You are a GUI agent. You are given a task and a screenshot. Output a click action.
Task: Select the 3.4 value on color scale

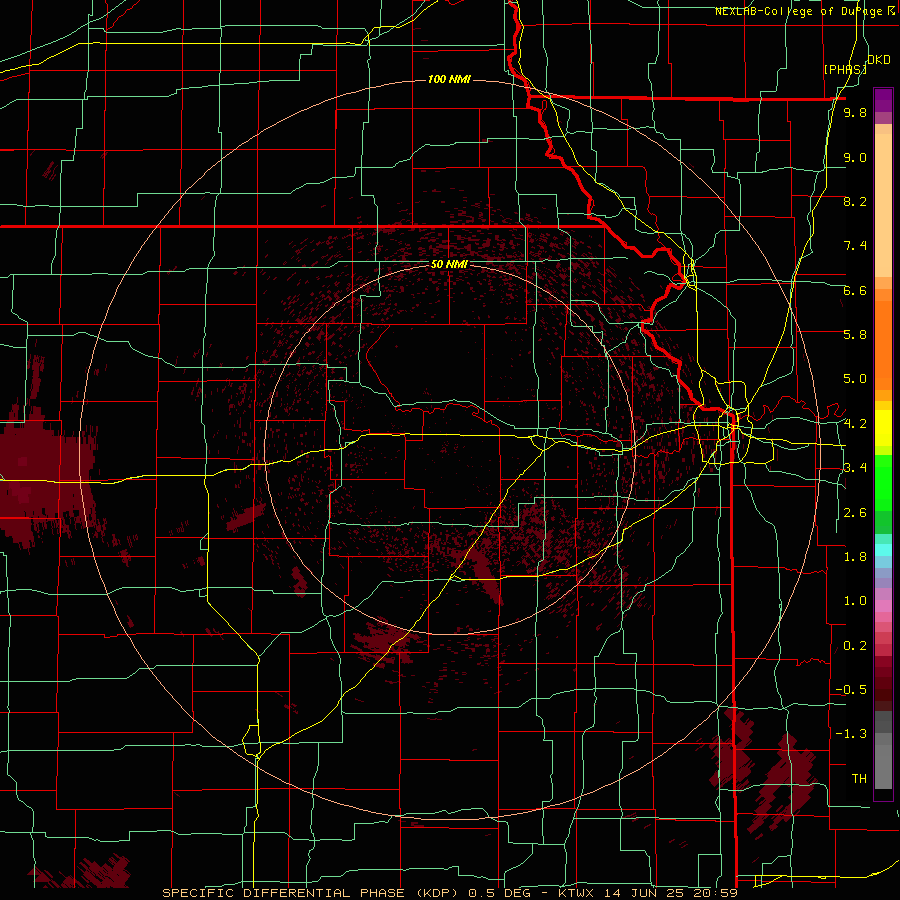[x=855, y=468]
